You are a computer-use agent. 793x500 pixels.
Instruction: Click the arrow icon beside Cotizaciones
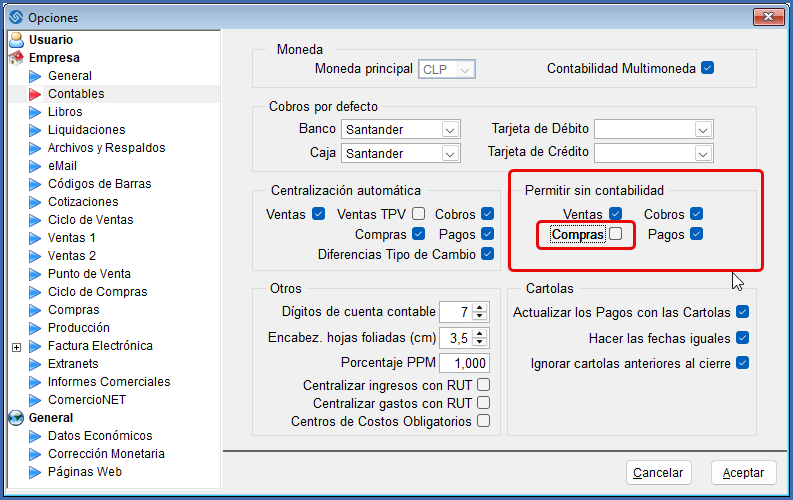click(x=35, y=202)
